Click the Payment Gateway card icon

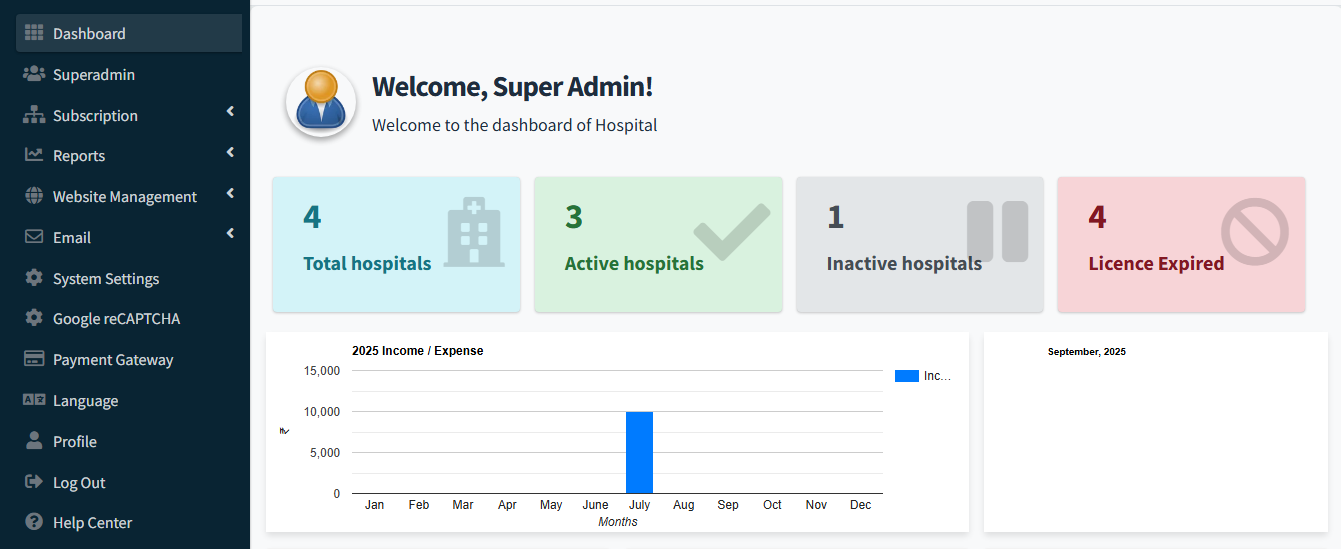pos(34,359)
